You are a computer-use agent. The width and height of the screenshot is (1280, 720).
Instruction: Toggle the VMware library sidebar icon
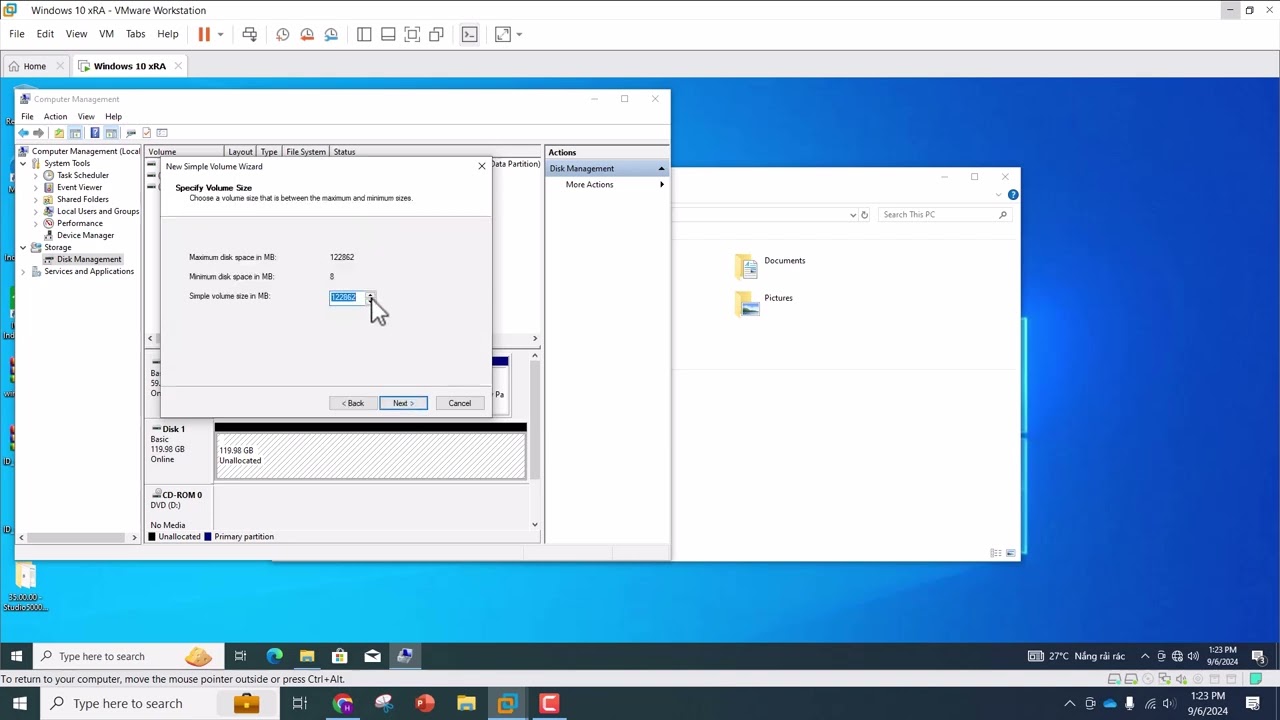[364, 34]
